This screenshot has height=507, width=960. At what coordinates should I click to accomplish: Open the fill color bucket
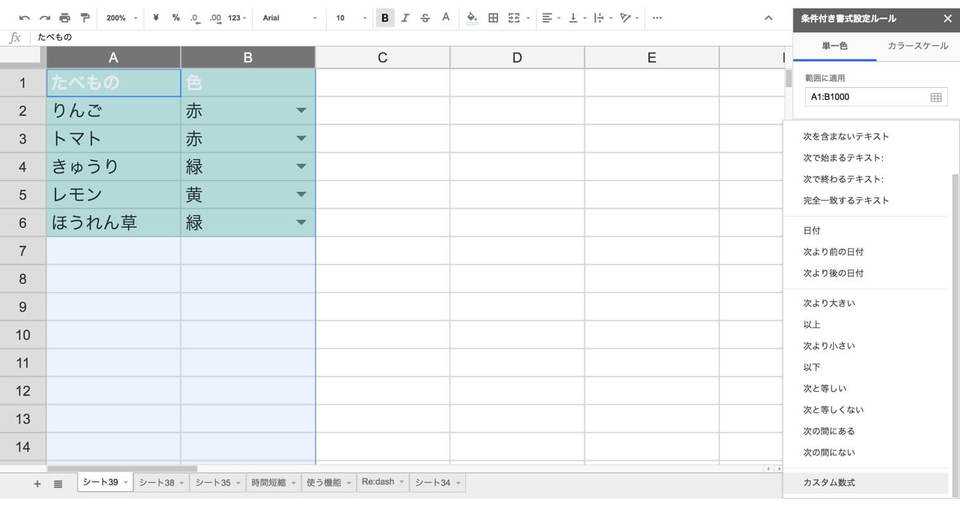coord(472,18)
